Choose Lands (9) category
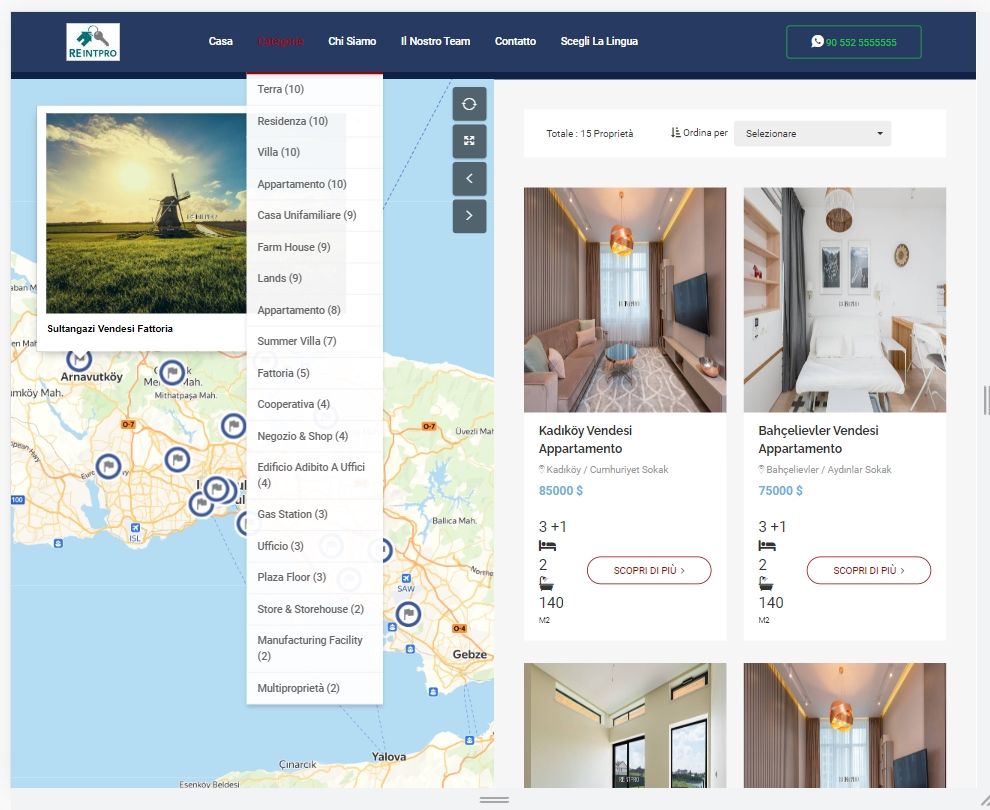Viewport: 990px width, 810px height. 314,278
